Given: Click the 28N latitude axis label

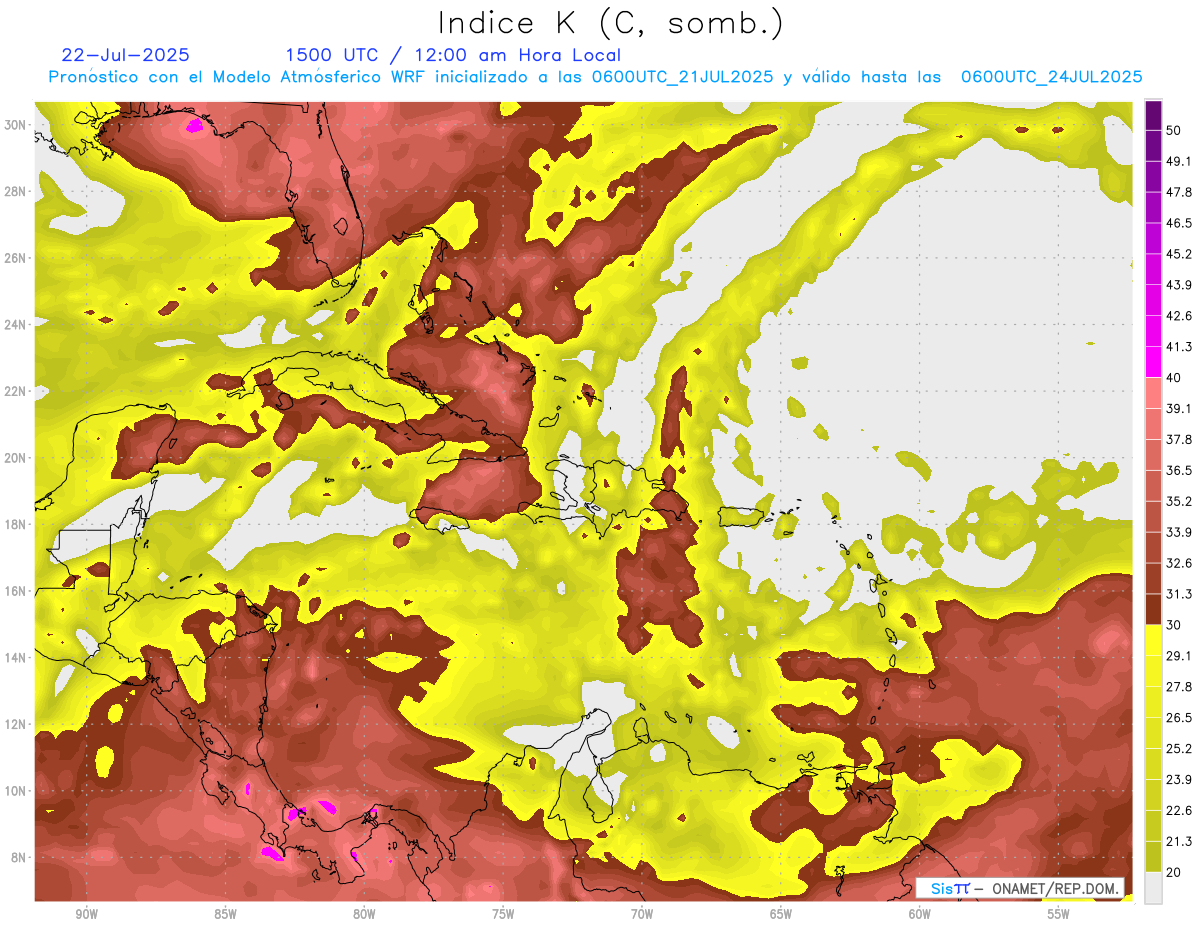Looking at the screenshot, I should (15, 191).
